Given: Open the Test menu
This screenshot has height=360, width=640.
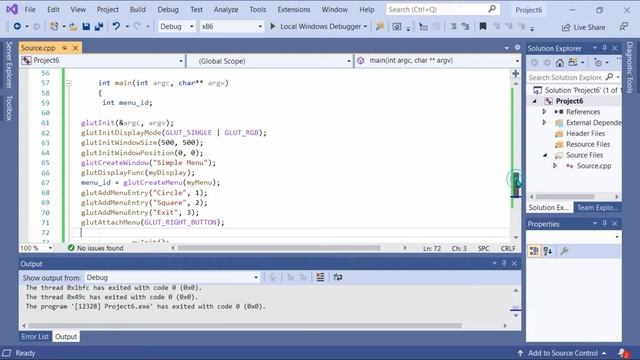Looking at the screenshot, I should [x=196, y=9].
